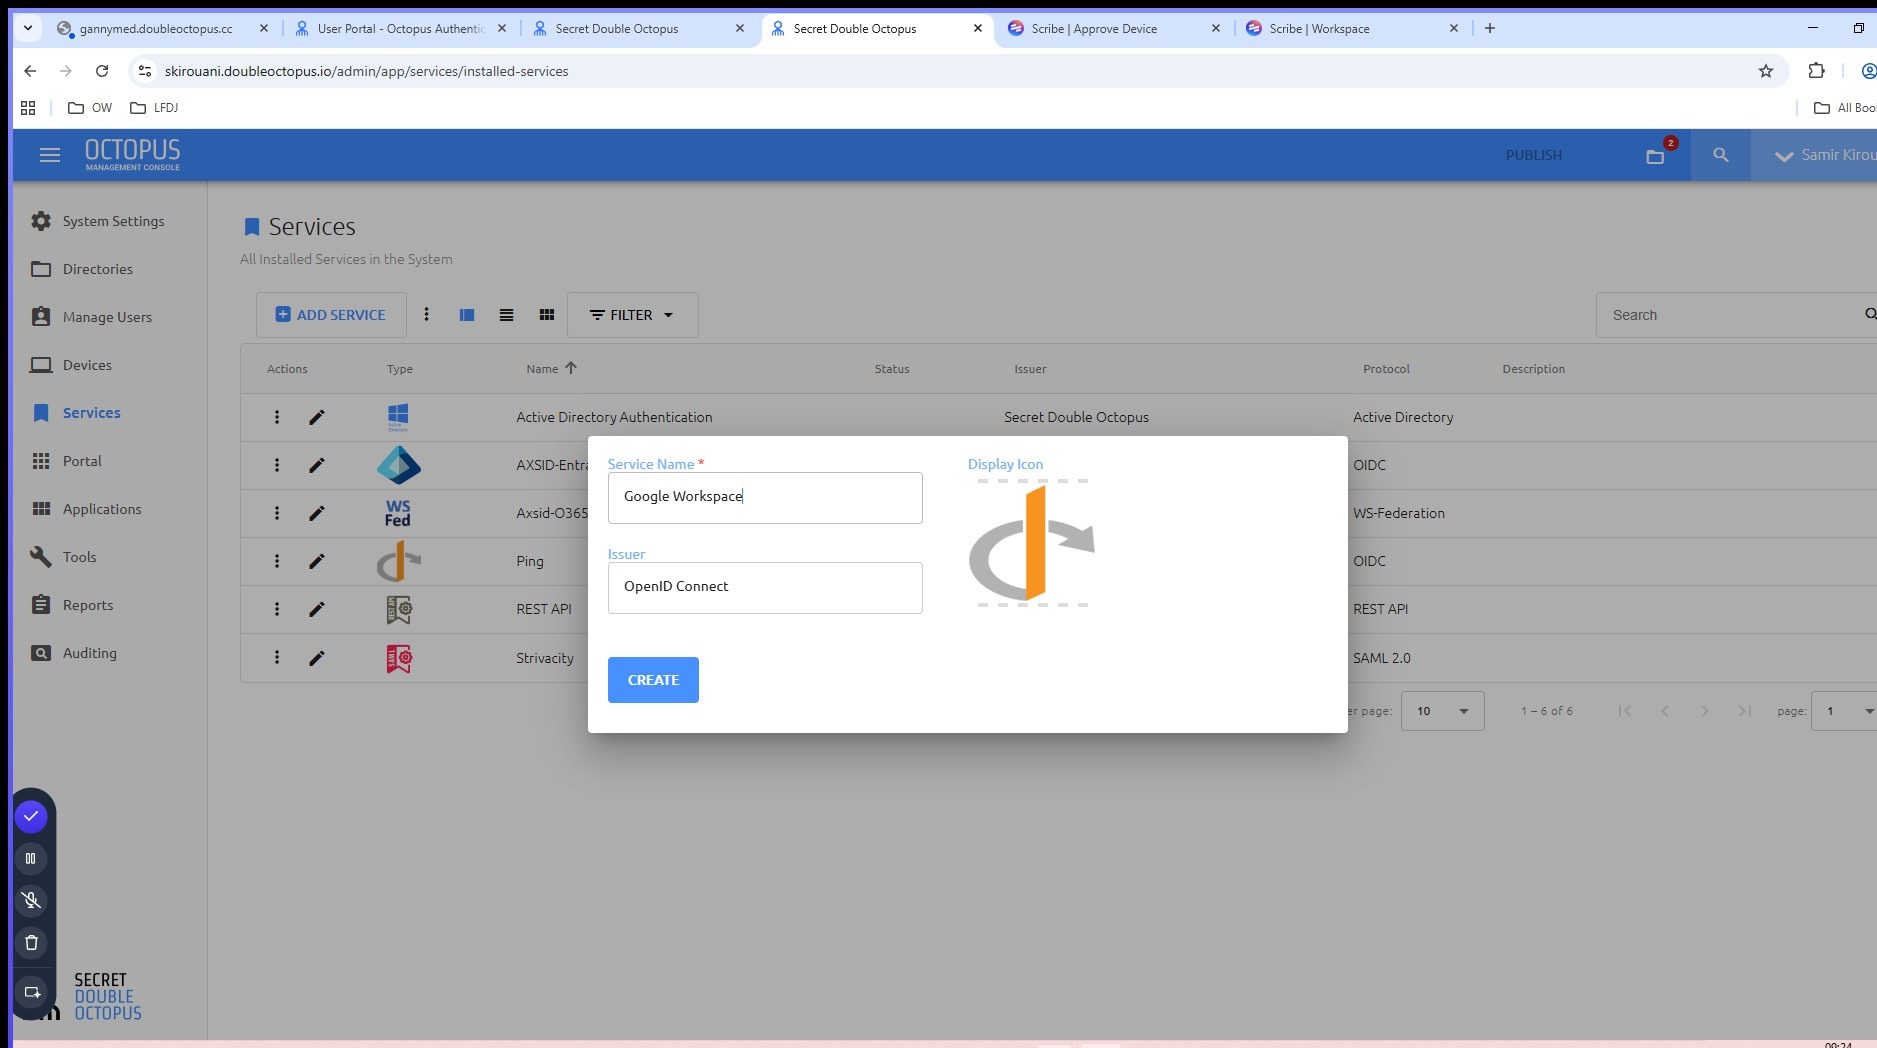Open actions menu for REST API row
The width and height of the screenshot is (1877, 1048).
point(277,609)
